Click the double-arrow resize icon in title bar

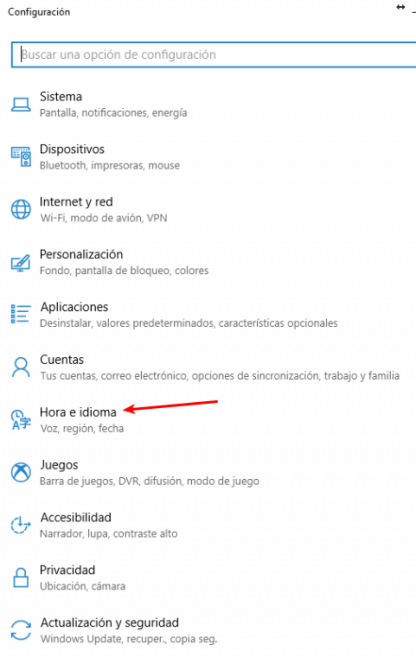coord(400,7)
